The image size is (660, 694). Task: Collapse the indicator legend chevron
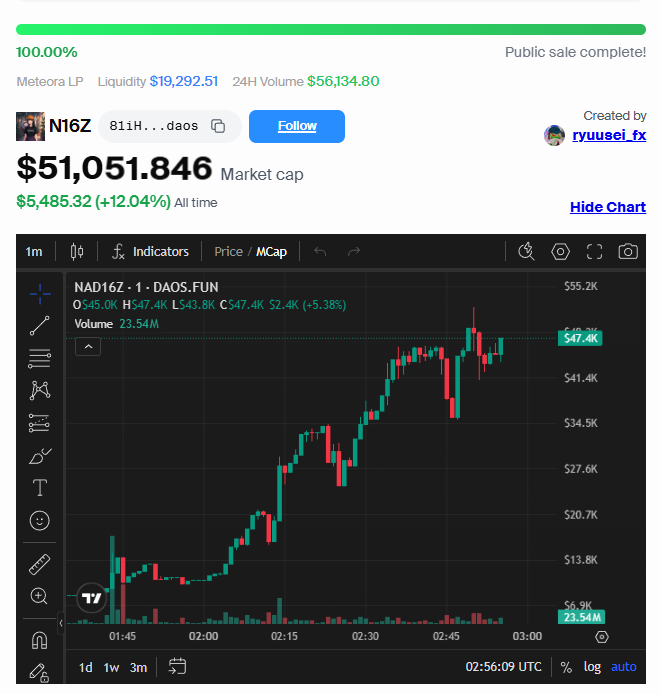tap(88, 347)
